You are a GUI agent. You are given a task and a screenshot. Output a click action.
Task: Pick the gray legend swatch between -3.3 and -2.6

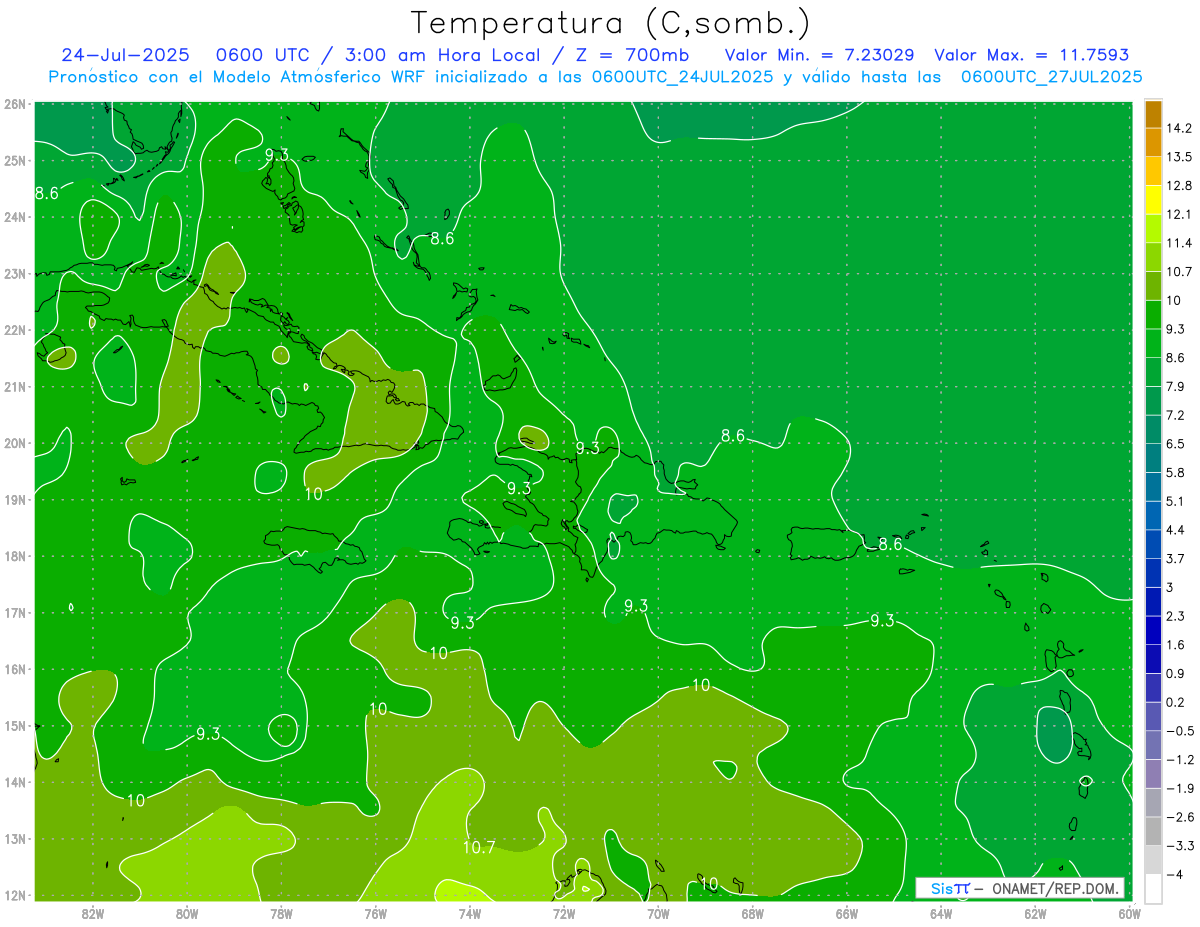pyautogui.click(x=1153, y=831)
